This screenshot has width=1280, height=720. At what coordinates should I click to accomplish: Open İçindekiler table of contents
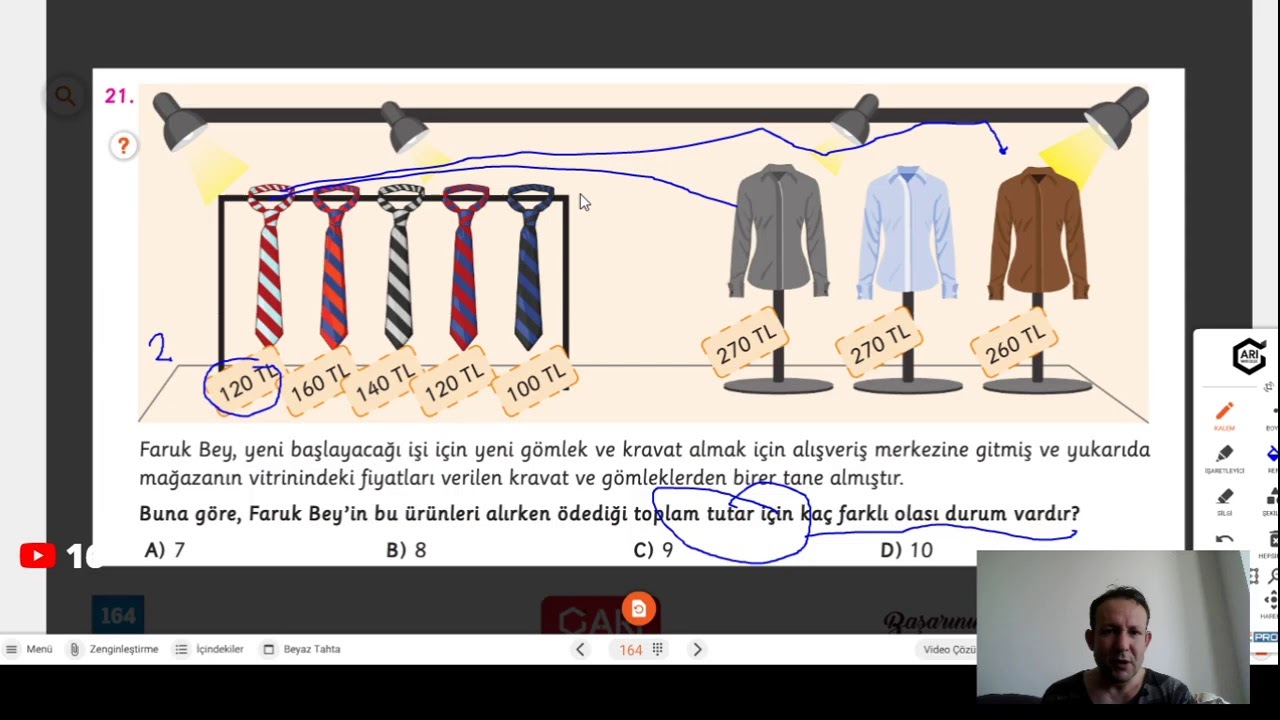(209, 649)
